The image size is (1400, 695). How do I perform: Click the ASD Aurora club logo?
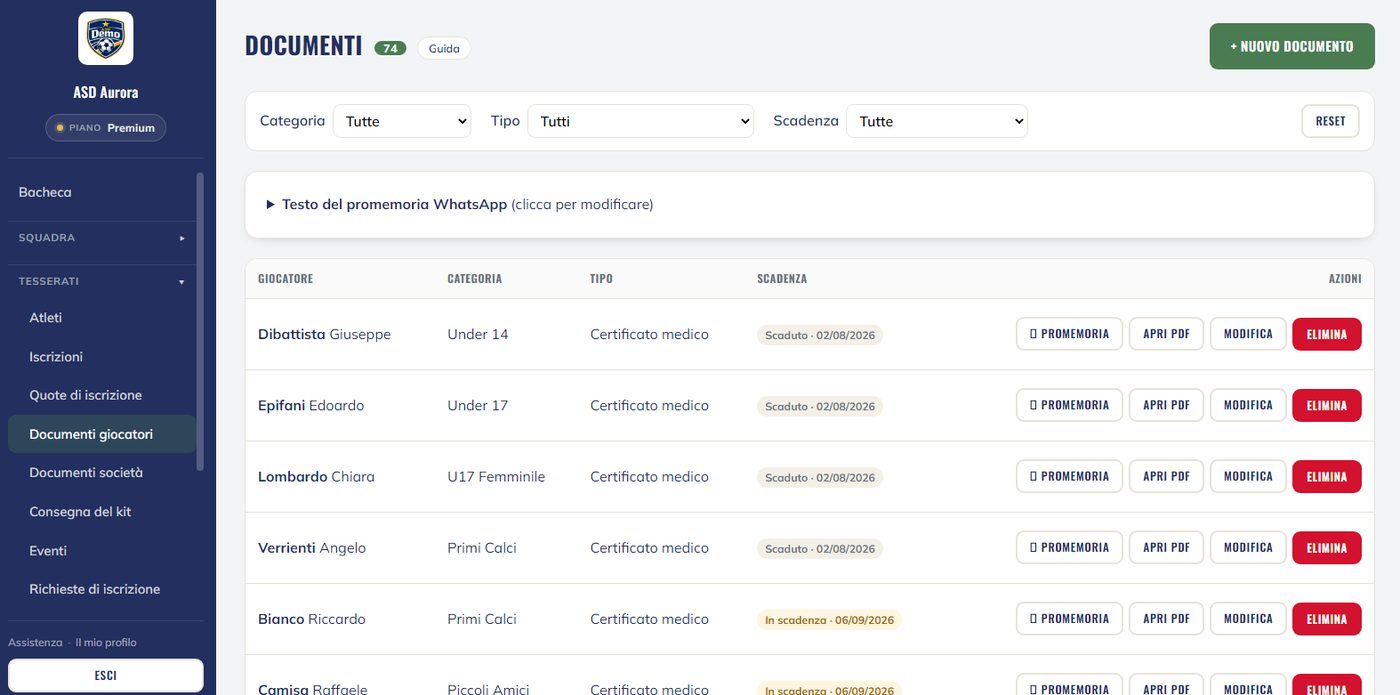(x=106, y=39)
